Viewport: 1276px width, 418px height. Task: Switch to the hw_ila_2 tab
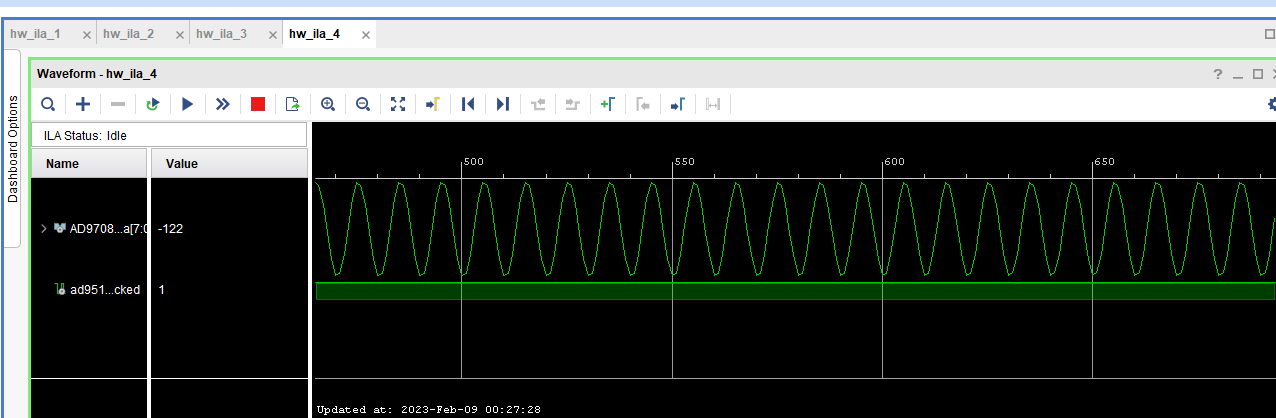pos(128,34)
